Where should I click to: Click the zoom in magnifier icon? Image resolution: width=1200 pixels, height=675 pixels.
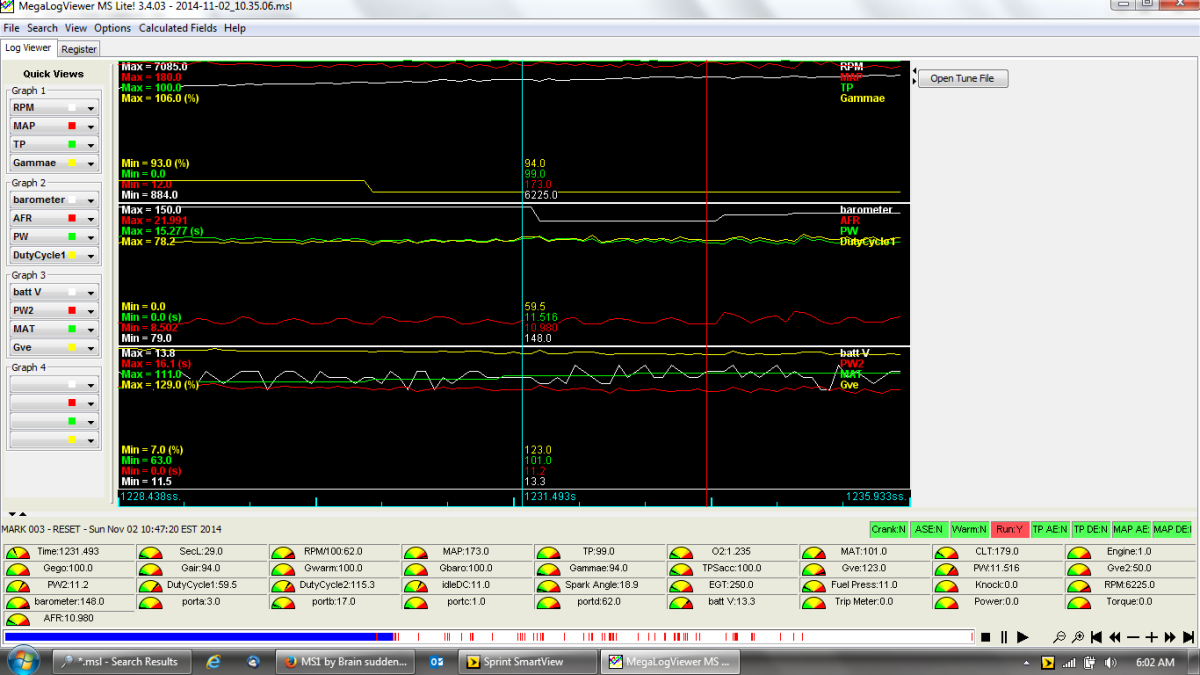[1077, 637]
